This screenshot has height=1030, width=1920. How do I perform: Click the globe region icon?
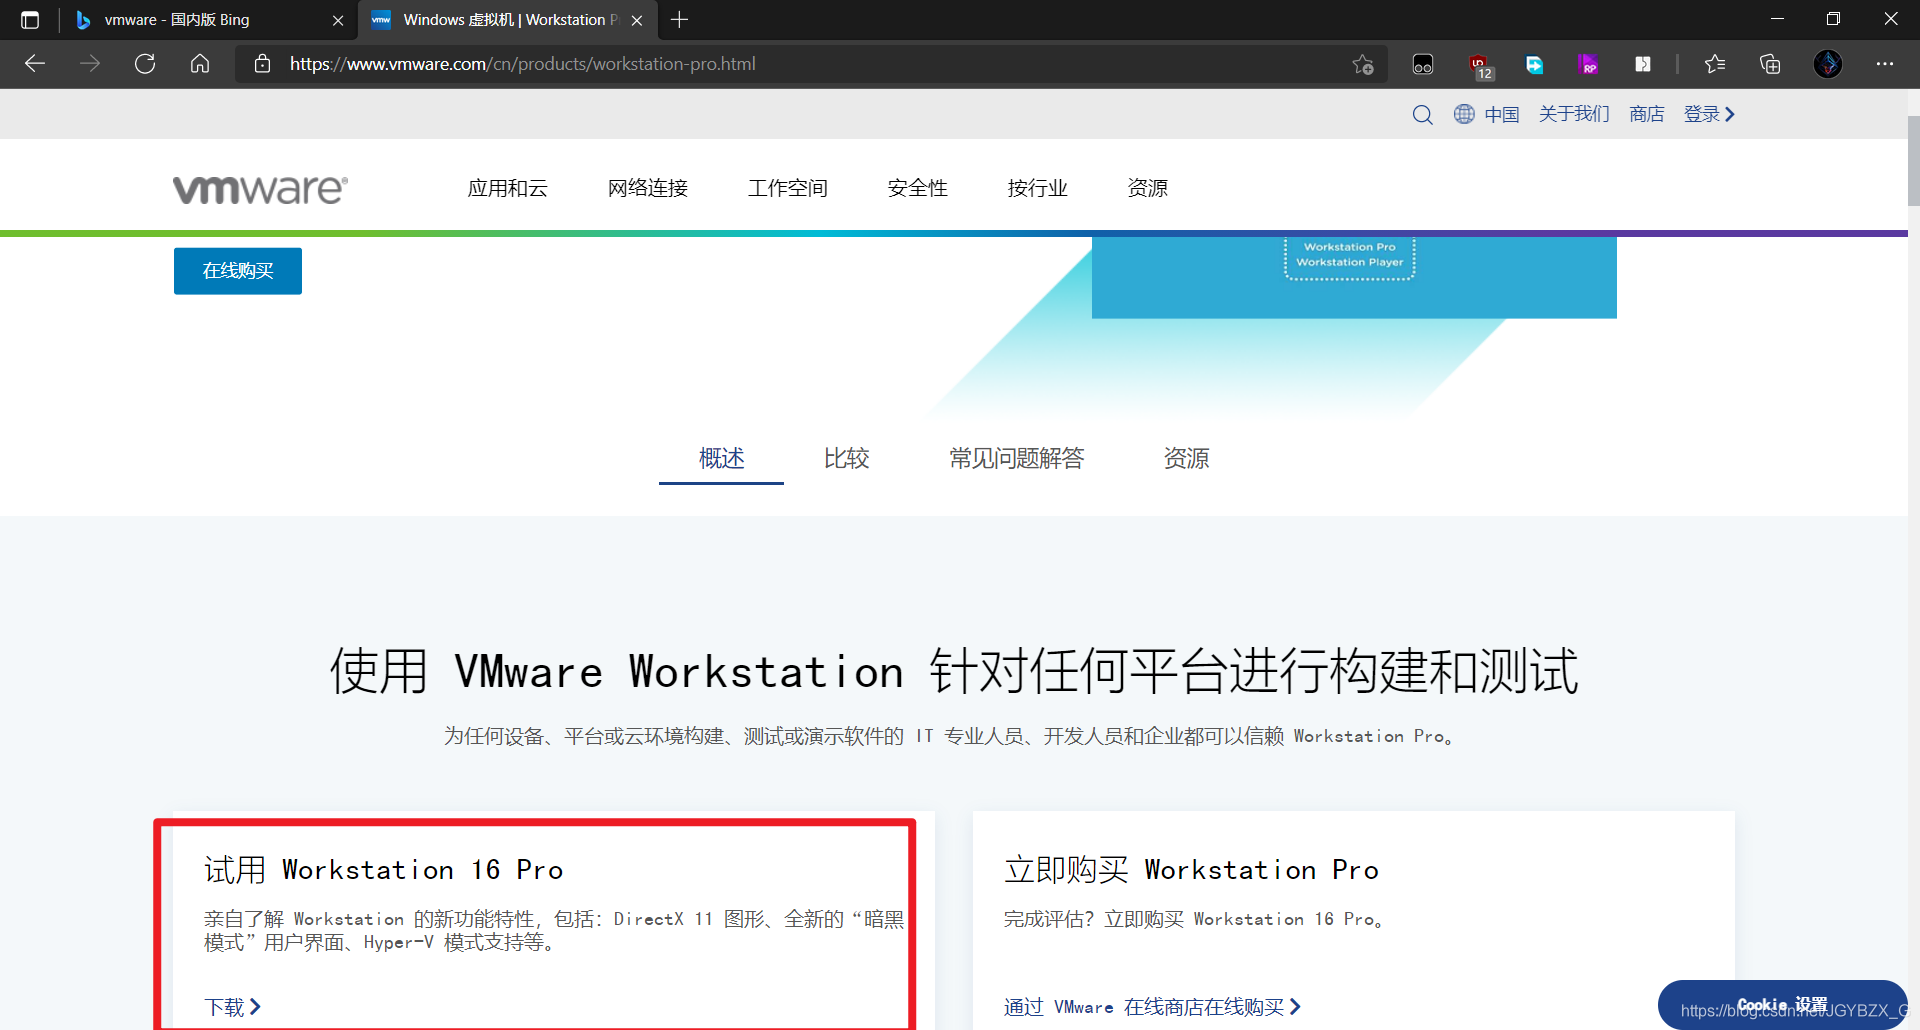click(x=1464, y=114)
